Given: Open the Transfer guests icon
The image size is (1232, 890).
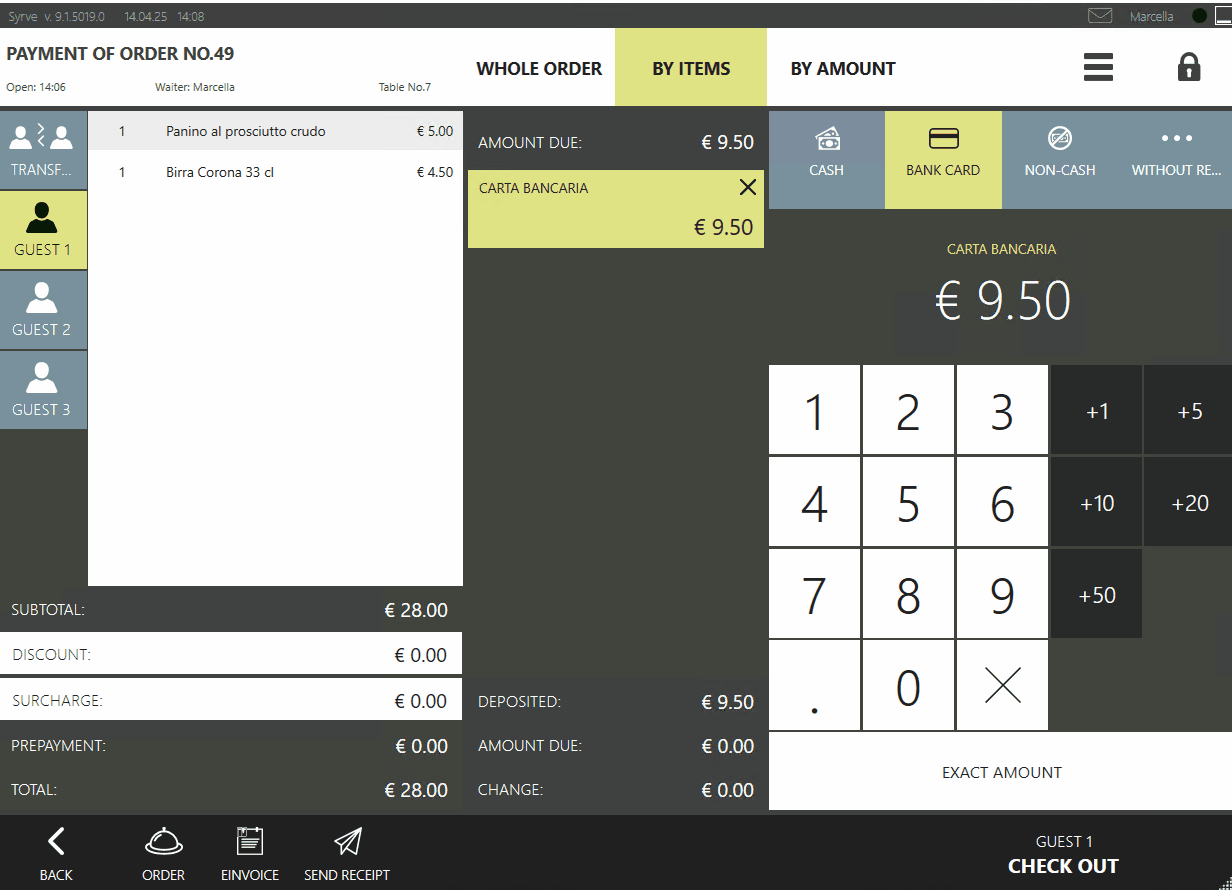Looking at the screenshot, I should pos(43,150).
